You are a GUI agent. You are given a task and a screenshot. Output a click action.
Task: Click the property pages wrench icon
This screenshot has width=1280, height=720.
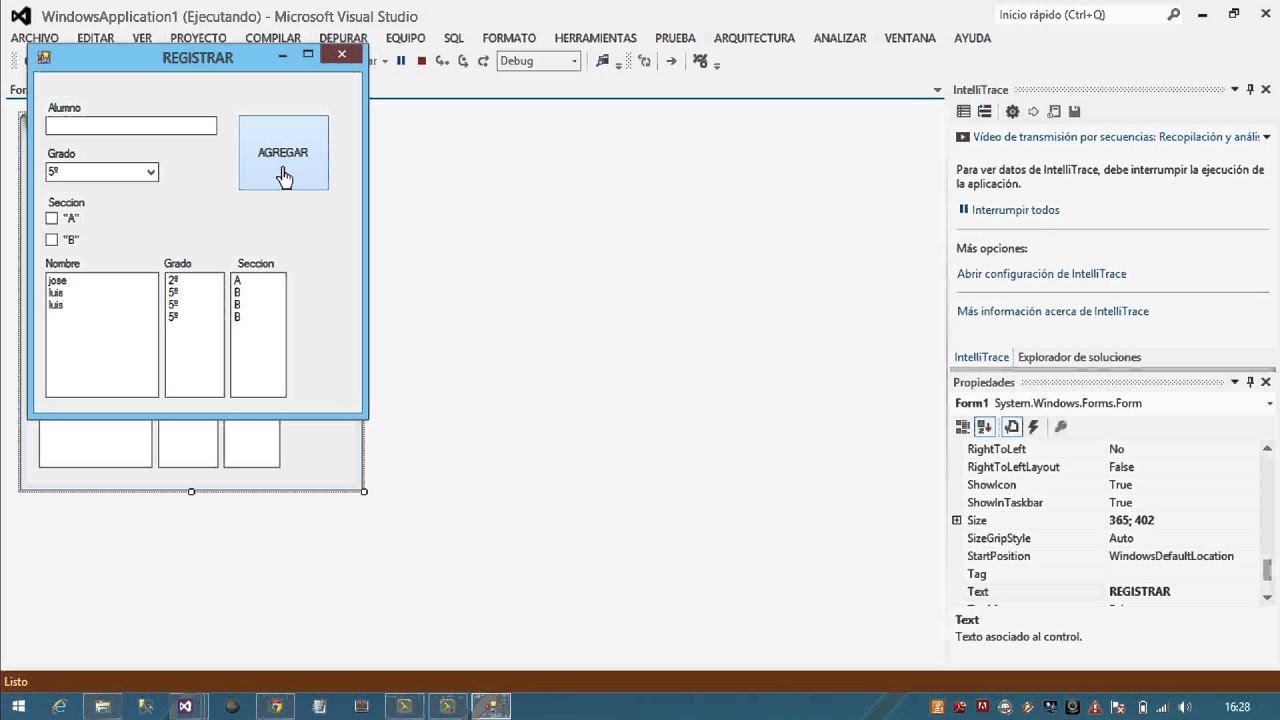(1061, 427)
